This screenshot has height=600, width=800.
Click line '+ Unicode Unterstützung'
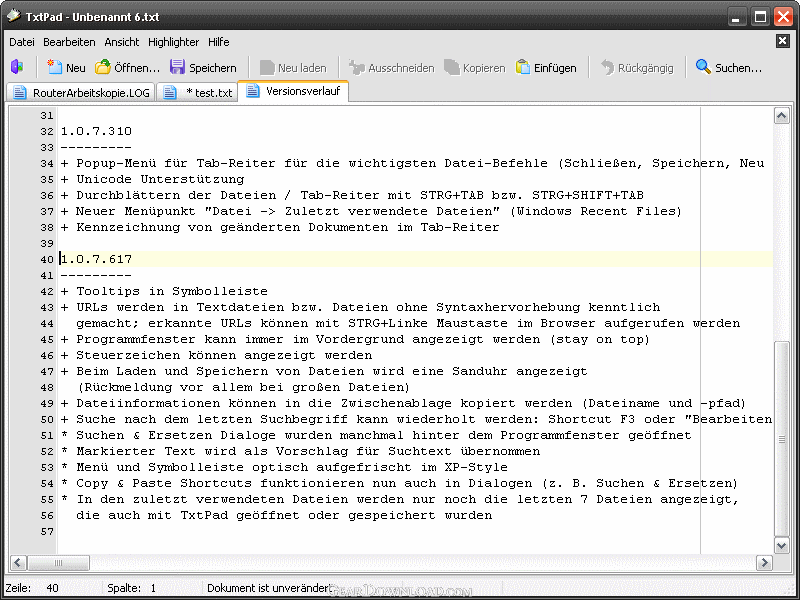tap(153, 179)
